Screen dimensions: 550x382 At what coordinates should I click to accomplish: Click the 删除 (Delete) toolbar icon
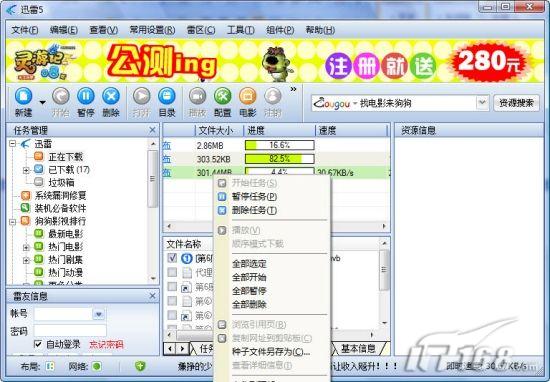pyautogui.click(x=111, y=96)
